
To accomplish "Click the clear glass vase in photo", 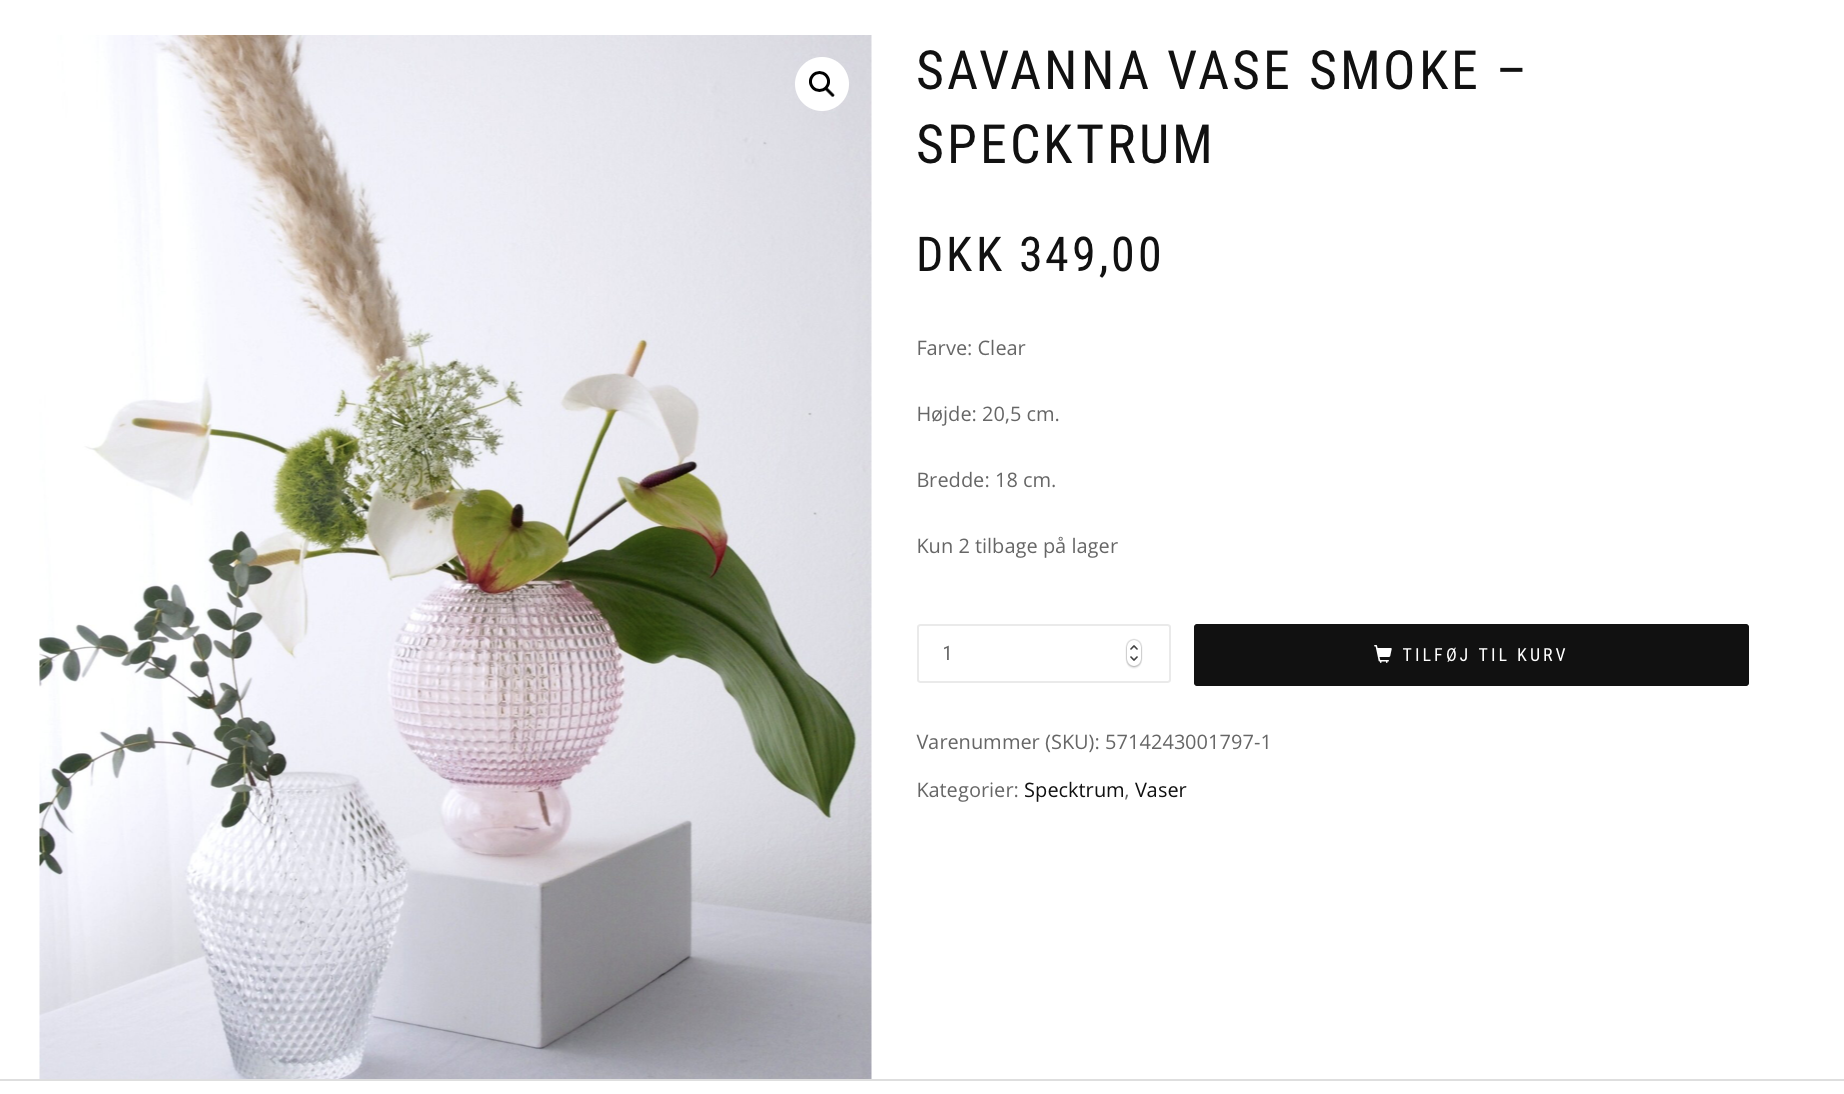I will [297, 925].
